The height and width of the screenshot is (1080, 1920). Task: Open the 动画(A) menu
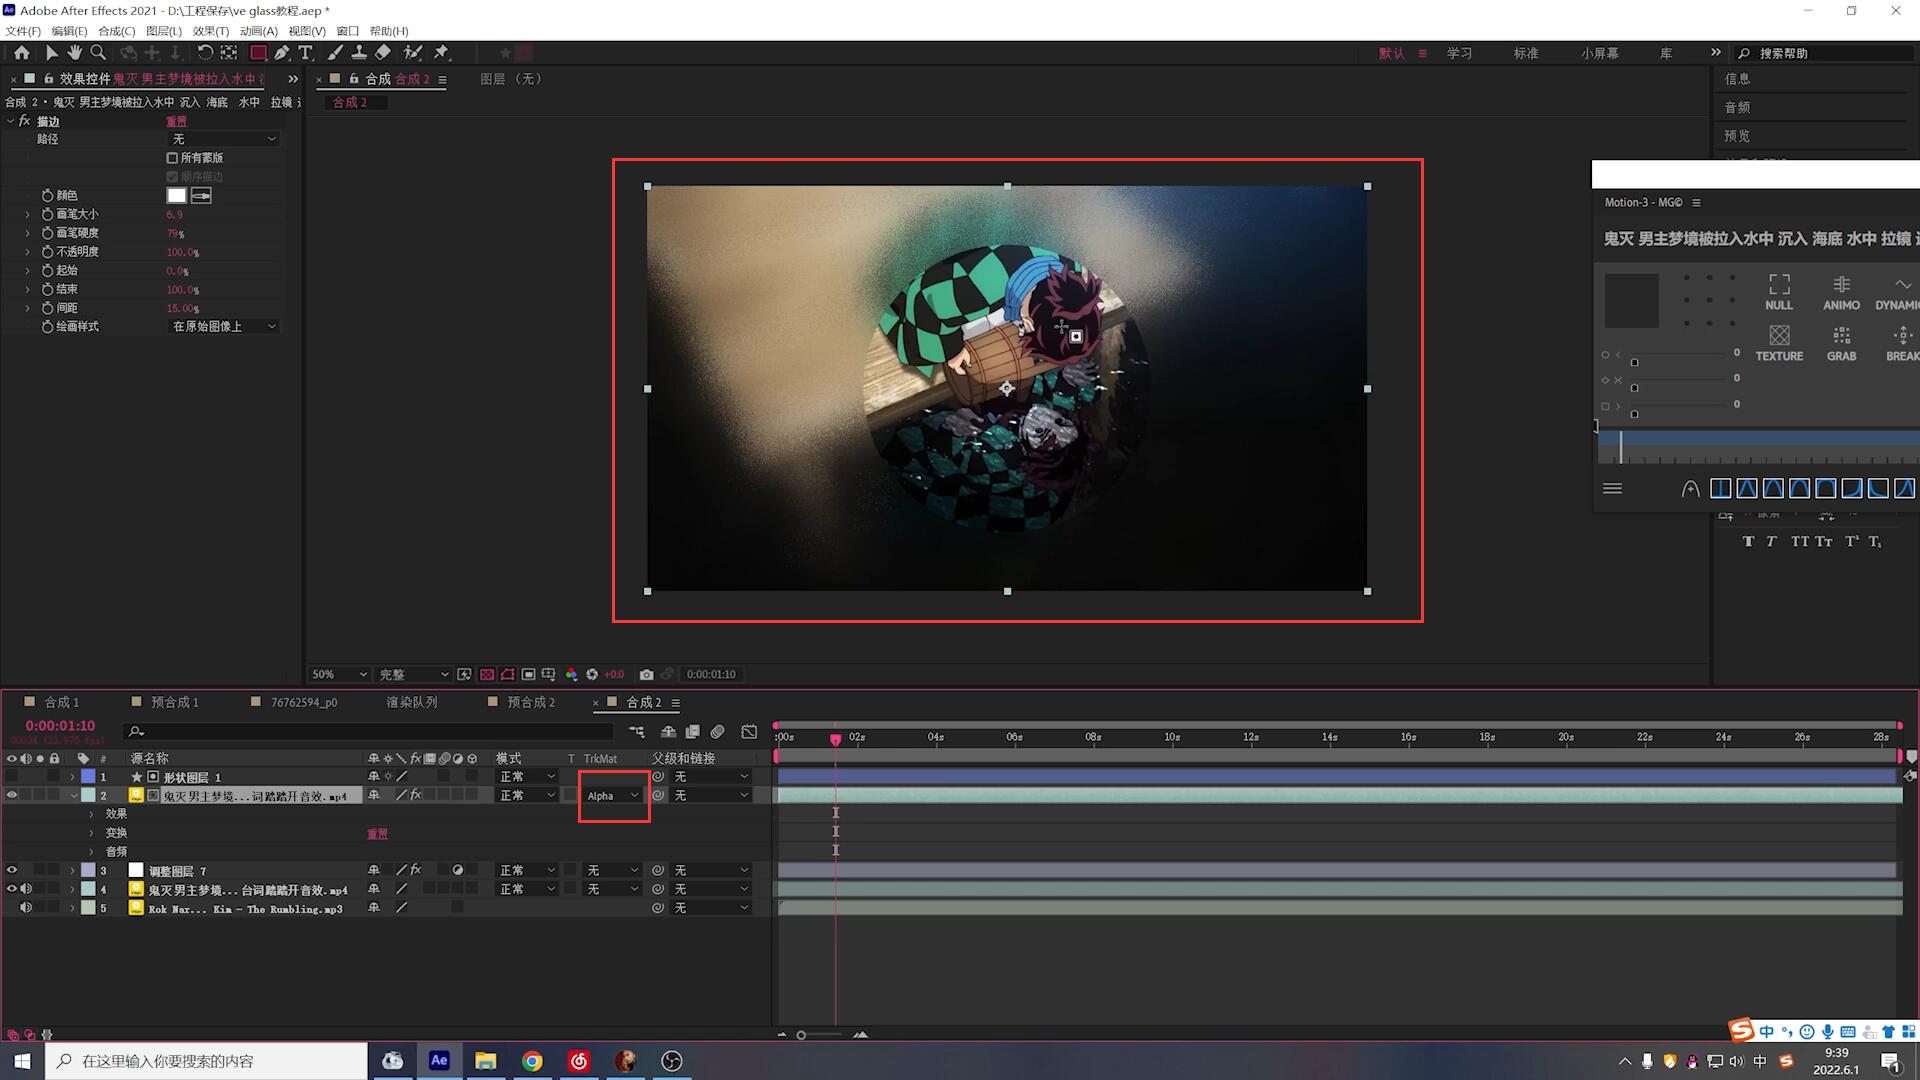point(258,31)
